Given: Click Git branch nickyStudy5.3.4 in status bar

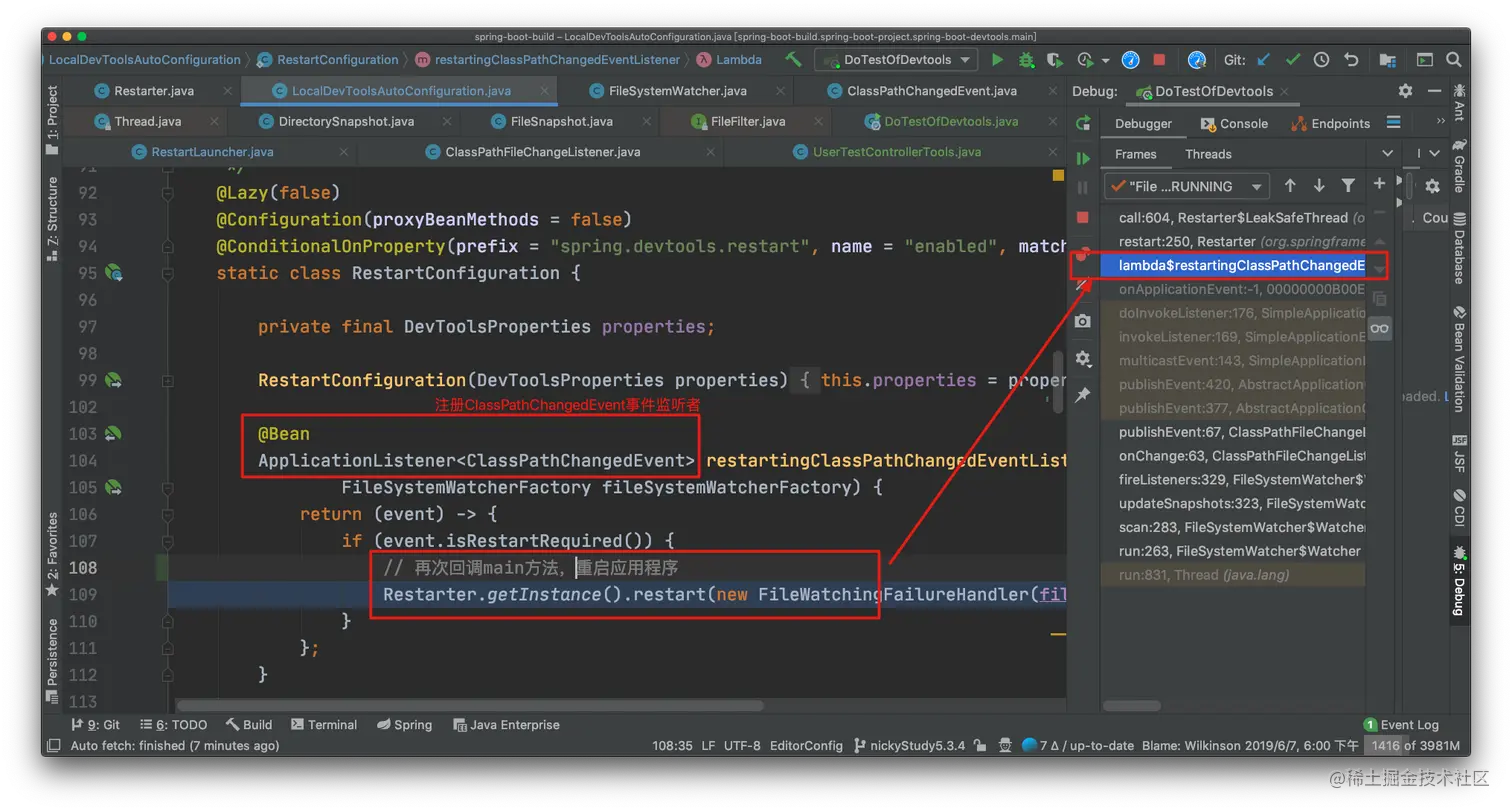Looking at the screenshot, I should click(x=909, y=746).
